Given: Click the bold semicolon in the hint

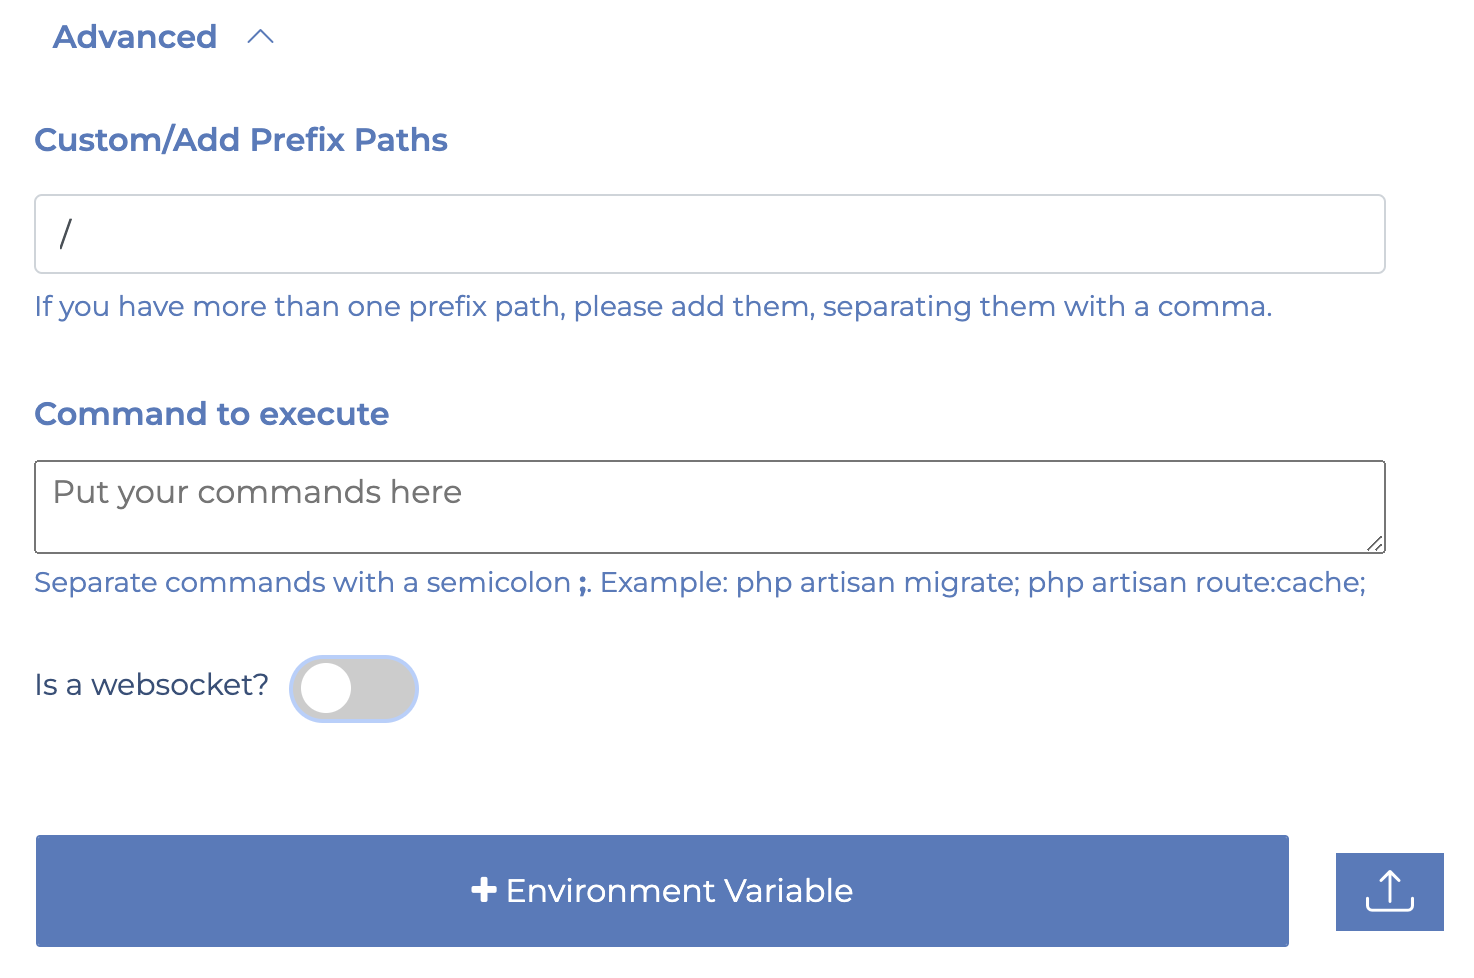Looking at the screenshot, I should coord(583,584).
